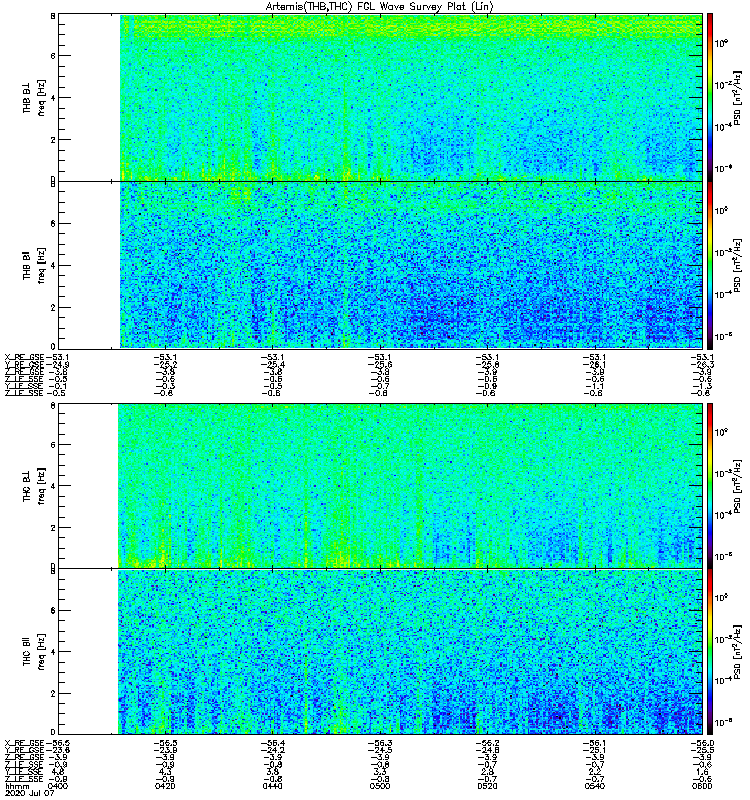Click the THC Y_LE_SSE value '2.8'
This screenshot has height=800, width=750.
tap(488, 772)
